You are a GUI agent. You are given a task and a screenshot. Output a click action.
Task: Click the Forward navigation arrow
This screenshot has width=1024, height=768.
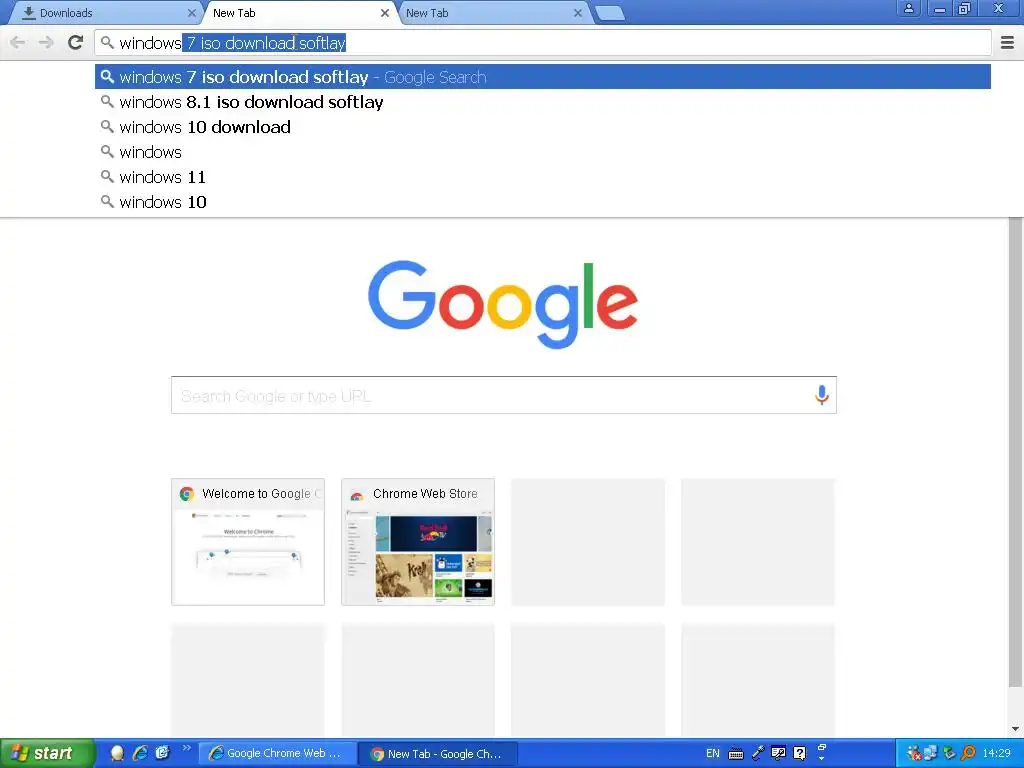(x=46, y=43)
